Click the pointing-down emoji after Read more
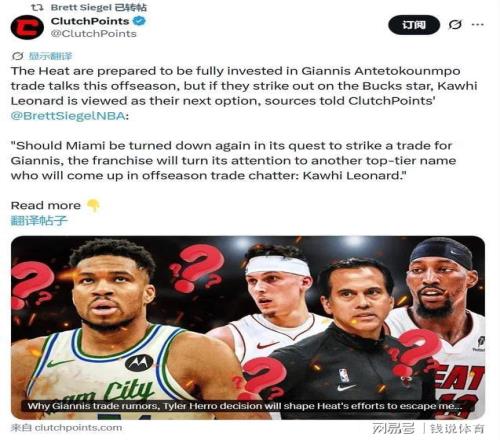This screenshot has width=500, height=440. [x=93, y=205]
